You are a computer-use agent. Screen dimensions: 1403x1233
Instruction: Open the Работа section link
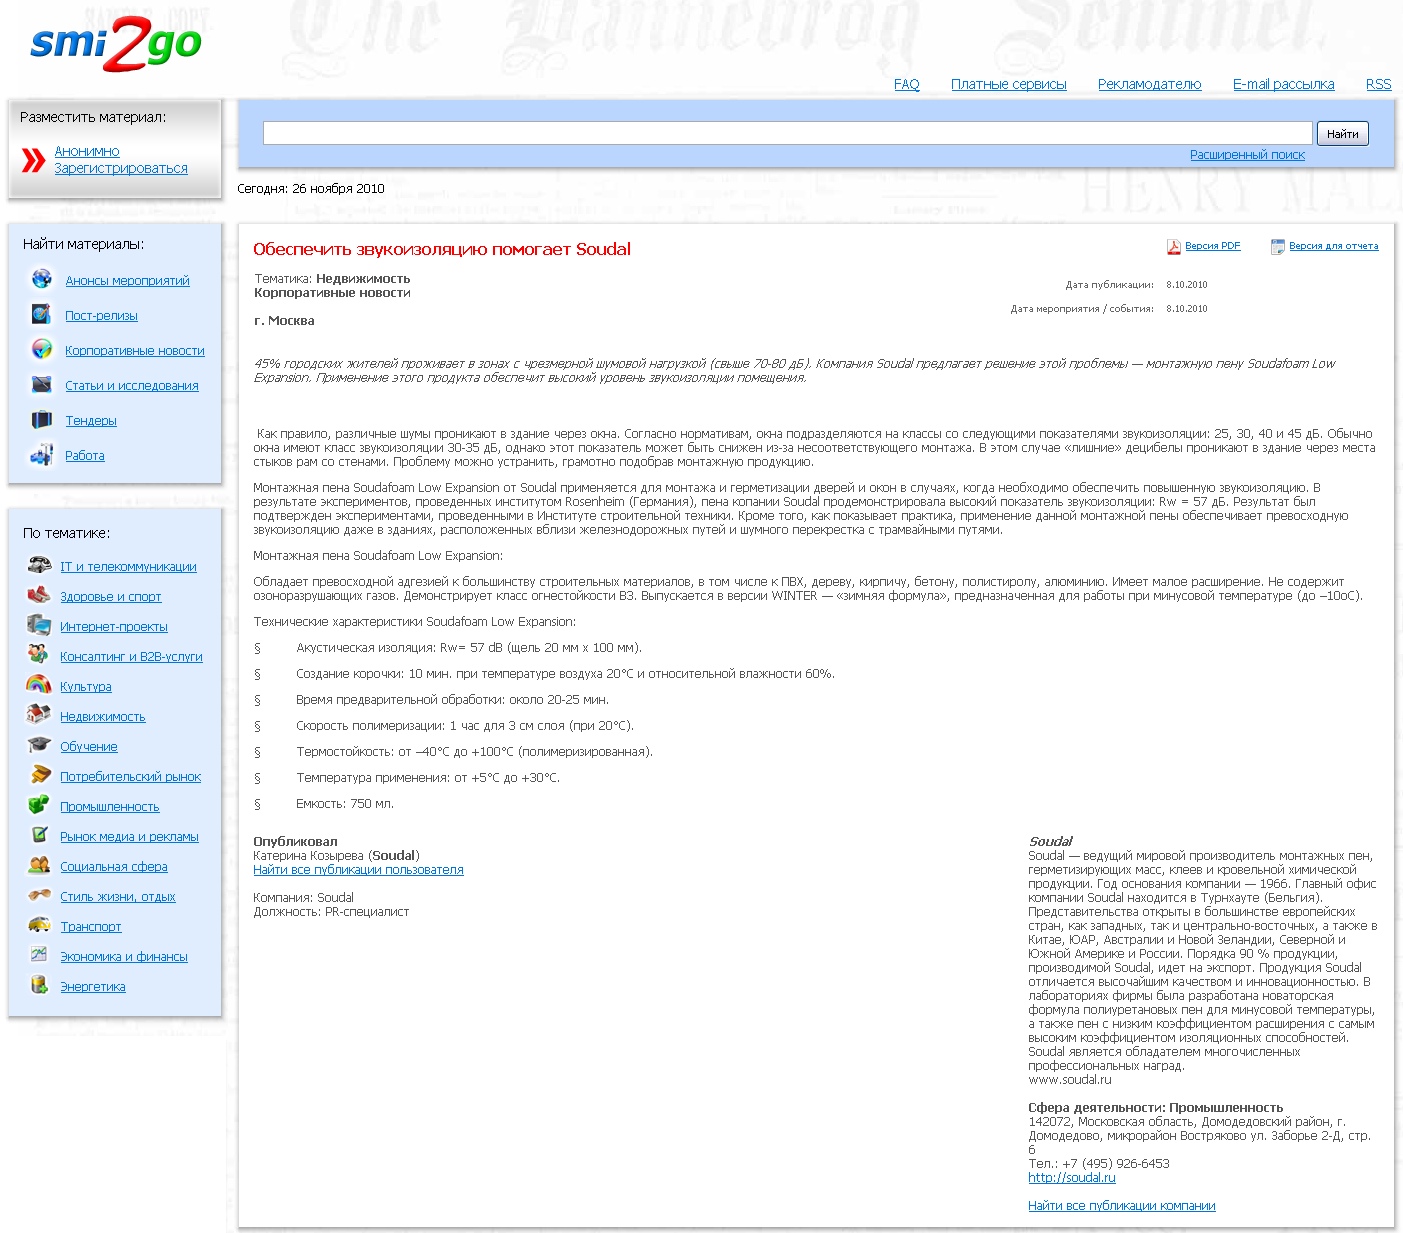85,456
